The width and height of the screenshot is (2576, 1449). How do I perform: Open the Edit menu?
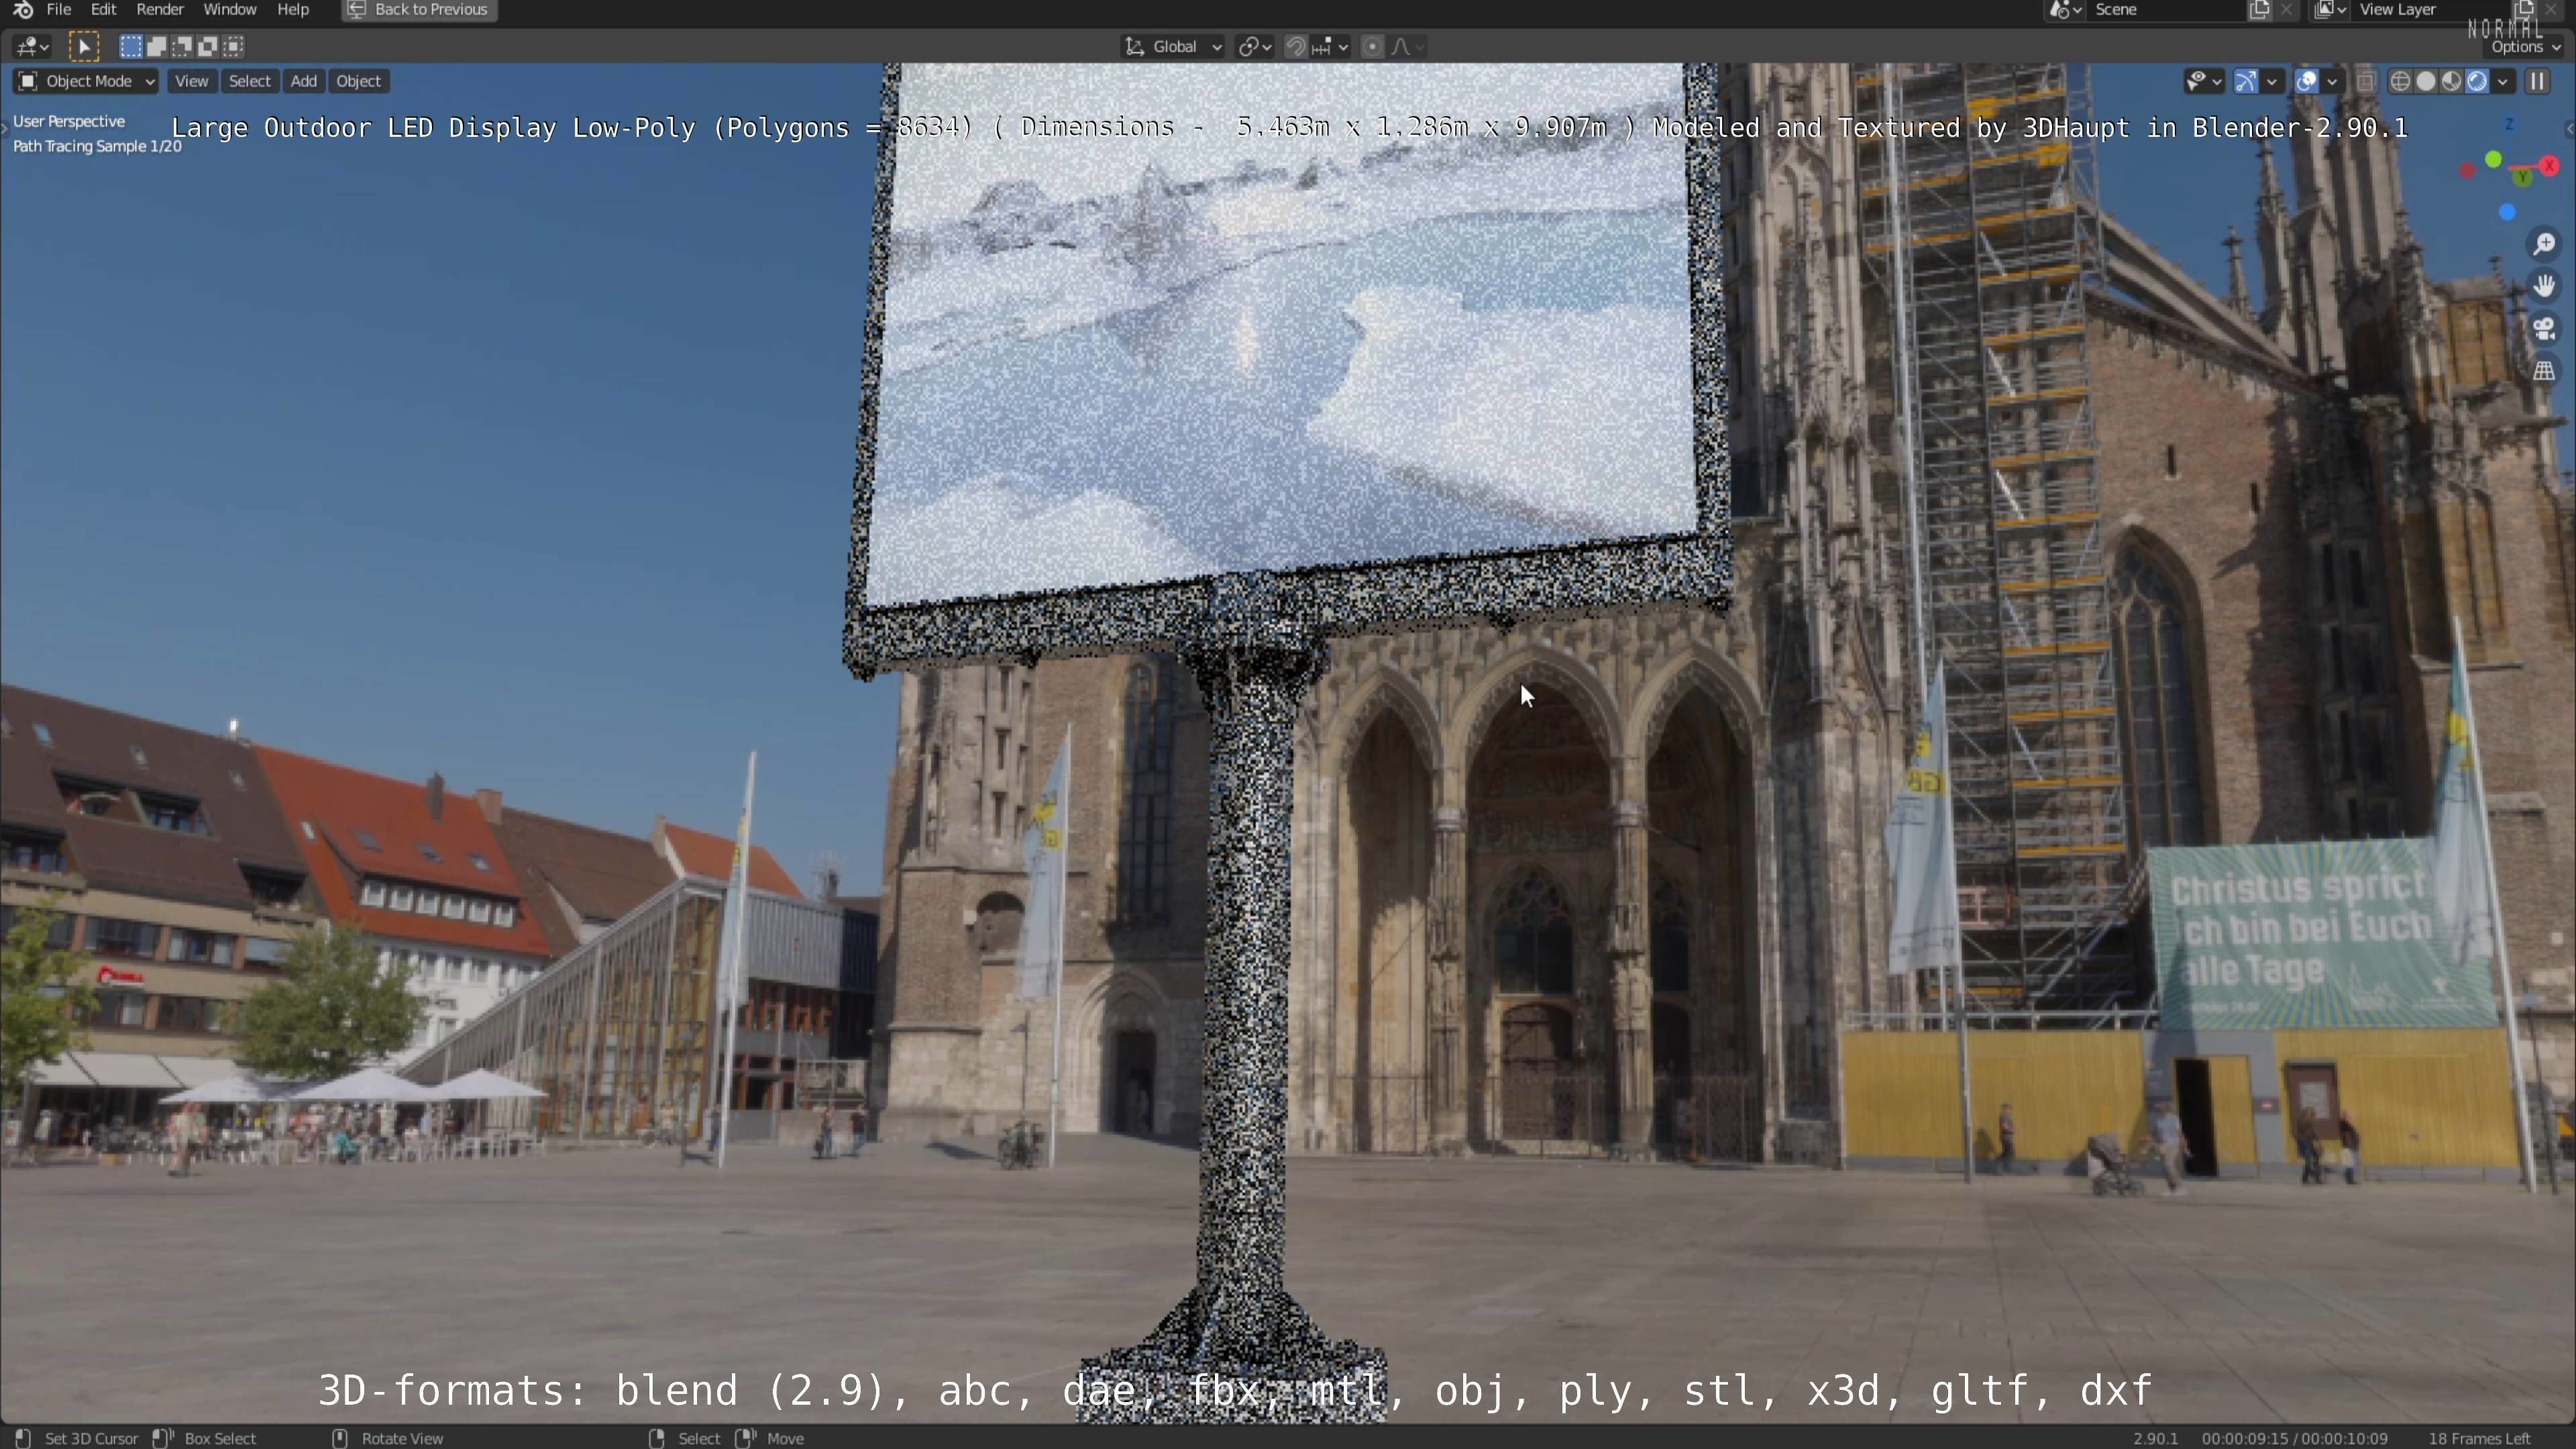point(104,10)
